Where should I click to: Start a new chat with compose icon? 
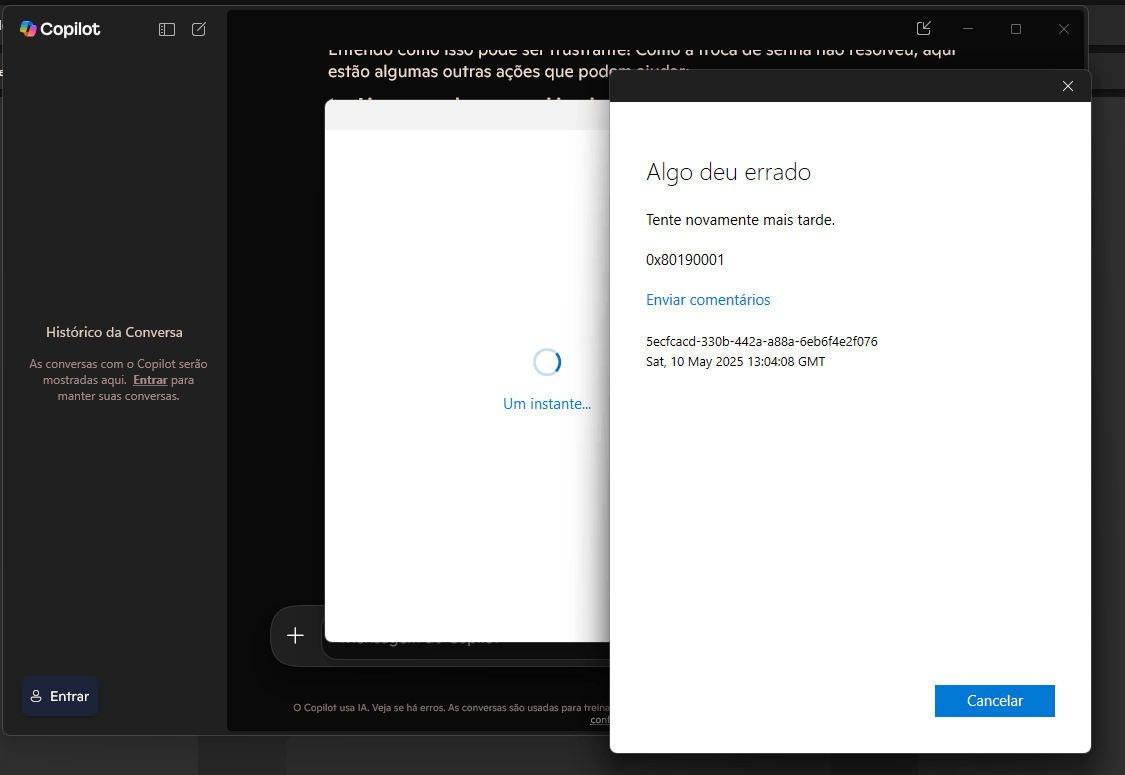click(x=199, y=29)
